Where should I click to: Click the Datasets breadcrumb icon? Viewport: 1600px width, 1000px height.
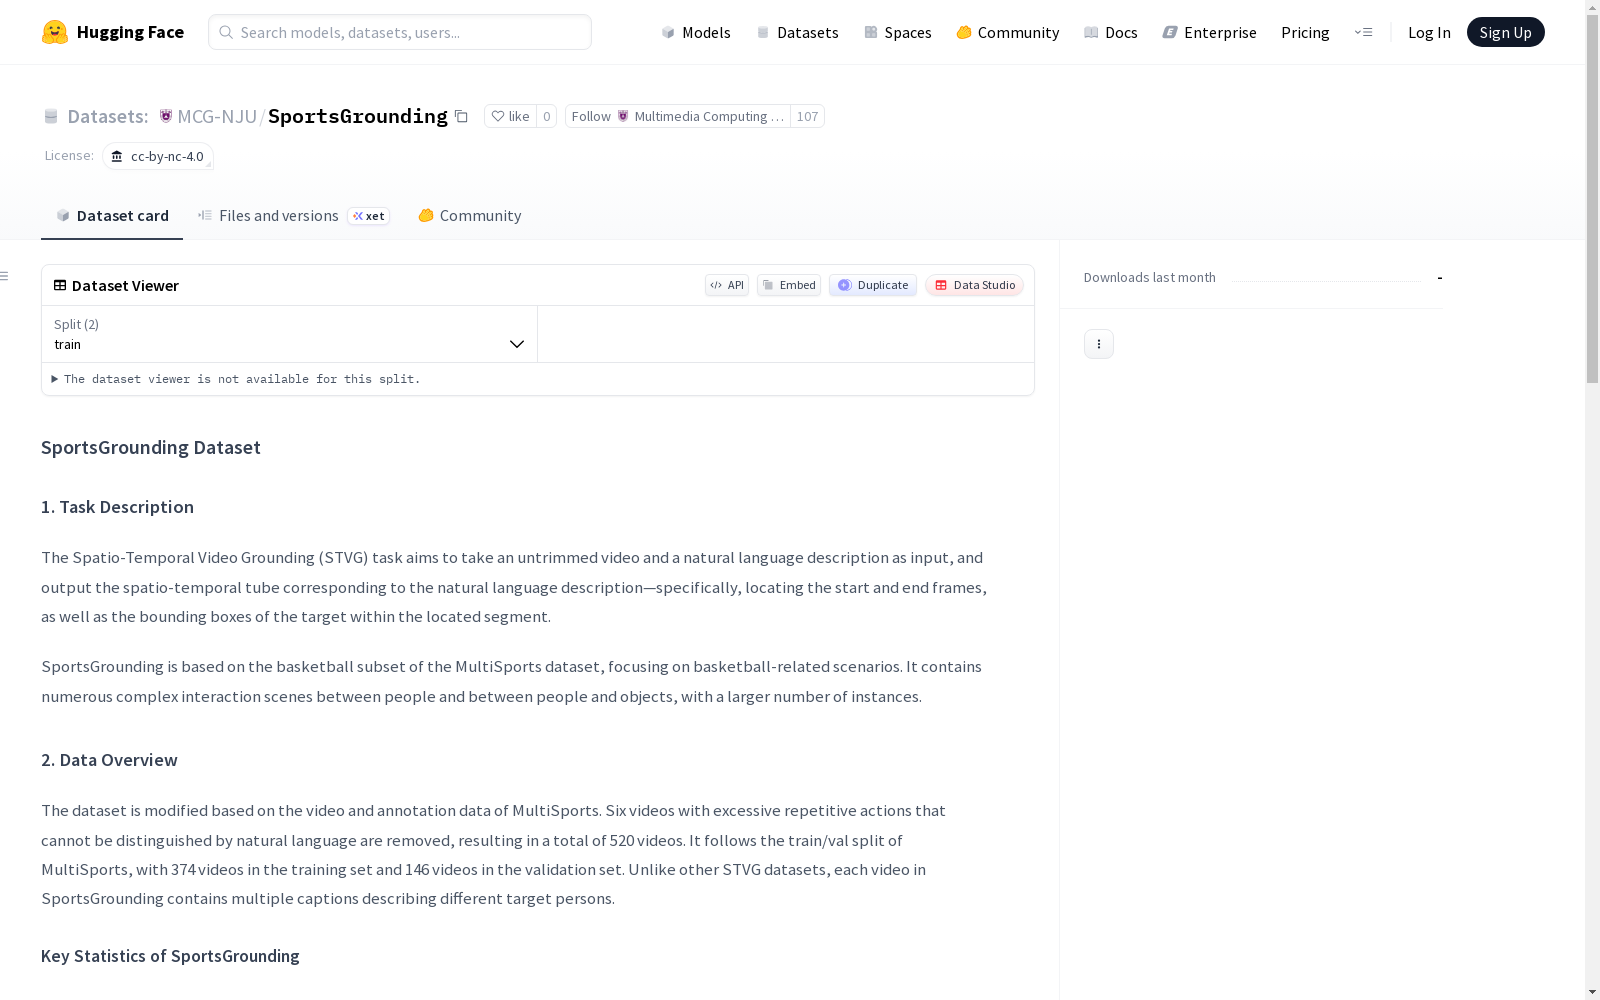point(51,116)
